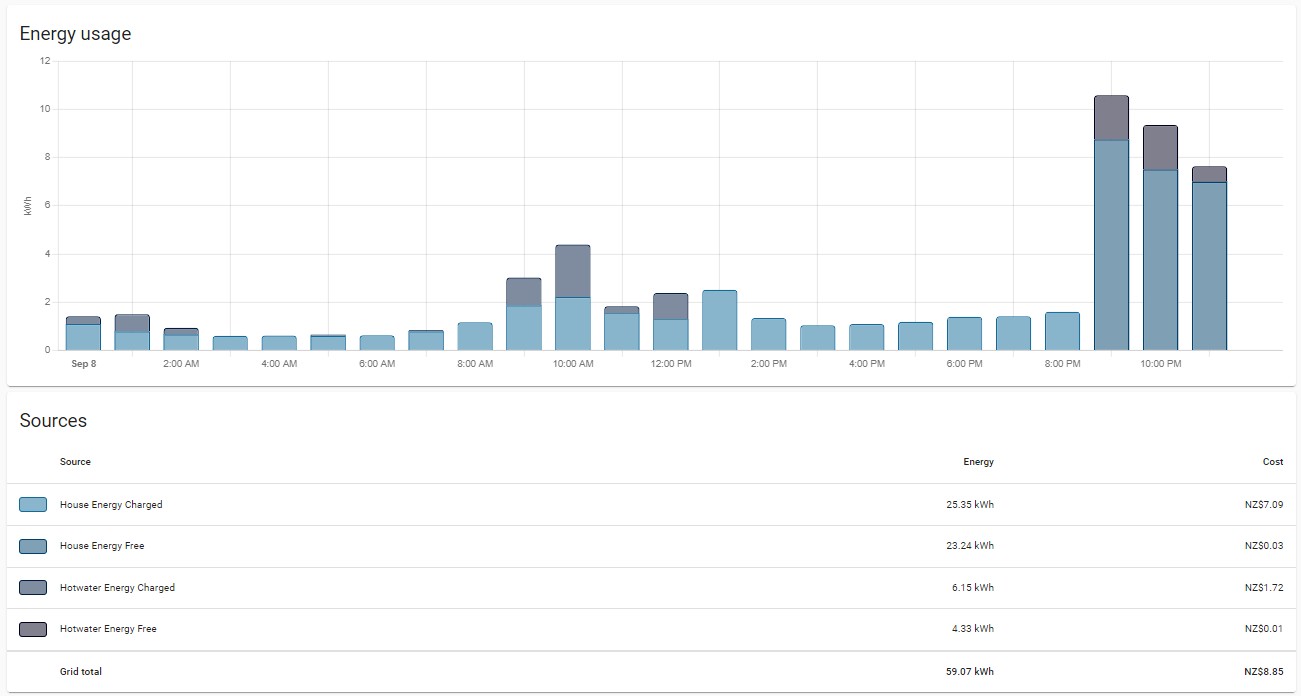
Task: Click the bar above the 6:00 PM label
Action: pyautogui.click(x=964, y=334)
